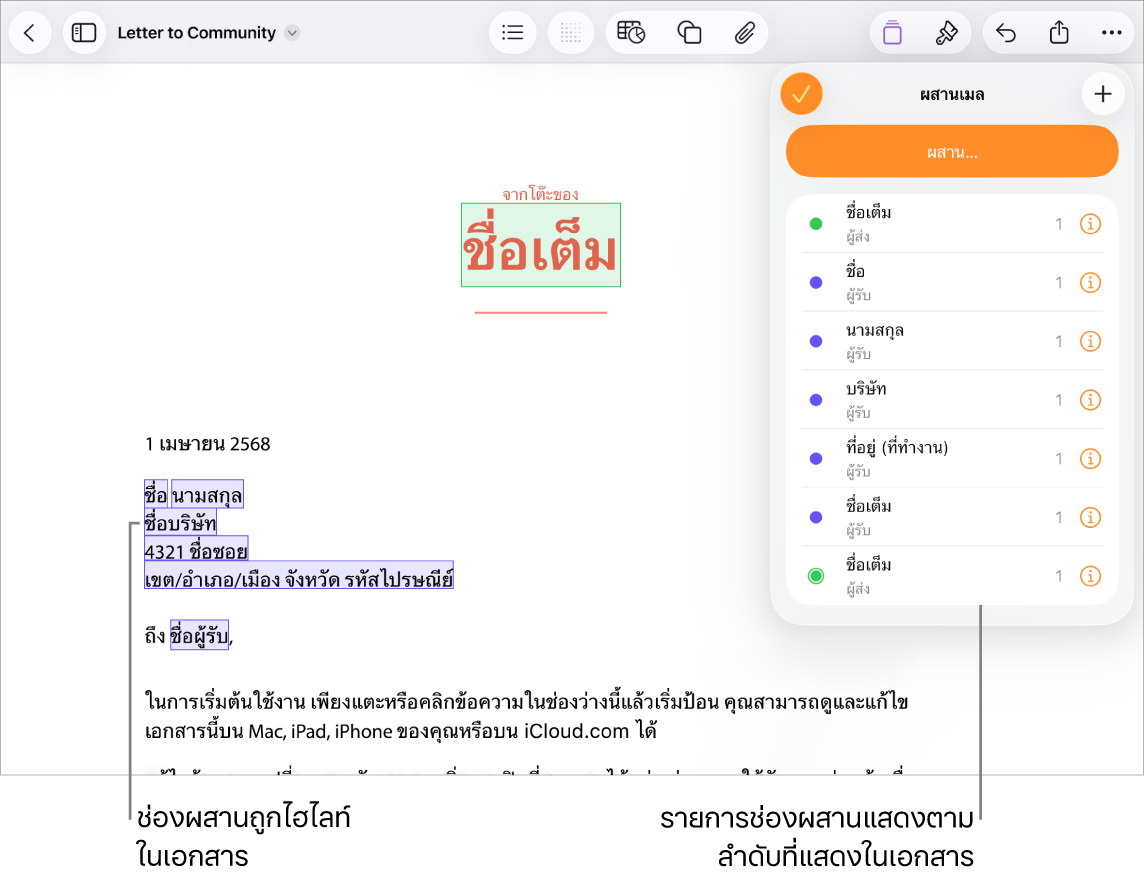Tap the paperclip attachment icon
This screenshot has width=1146, height=878.
[745, 33]
